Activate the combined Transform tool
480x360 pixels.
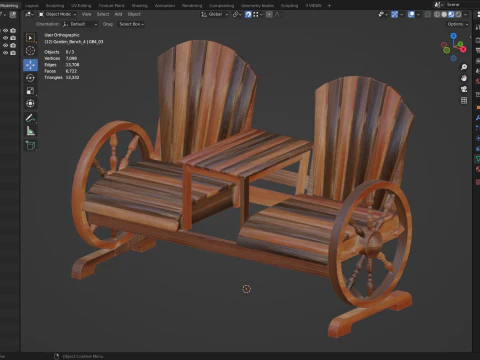[x=30, y=103]
